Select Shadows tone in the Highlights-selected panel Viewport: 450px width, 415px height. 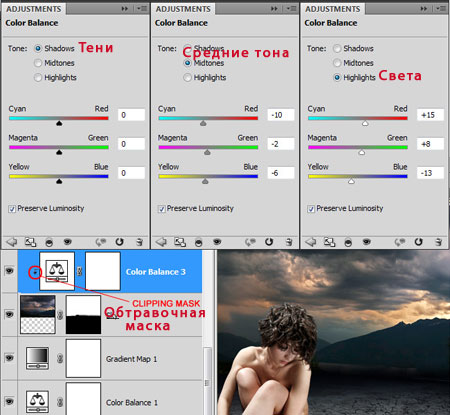click(x=337, y=48)
